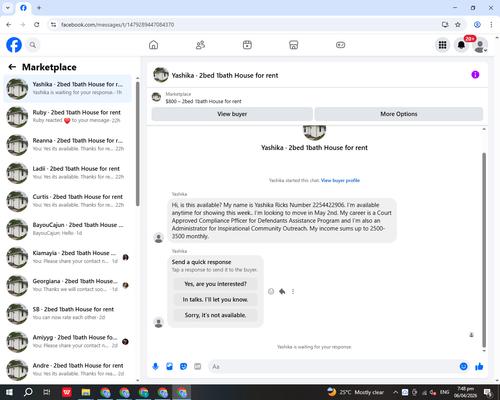
Task: Send a thumbs-up like
Action: click(x=479, y=367)
